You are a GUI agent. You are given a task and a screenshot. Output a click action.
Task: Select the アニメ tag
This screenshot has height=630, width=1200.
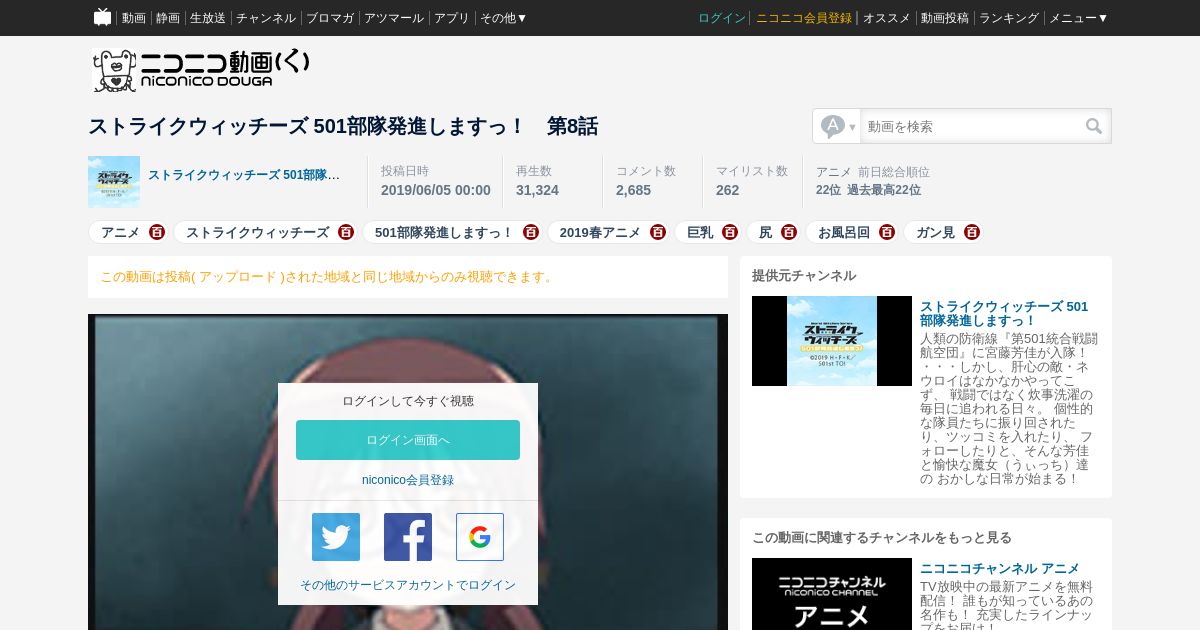pyautogui.click(x=120, y=232)
